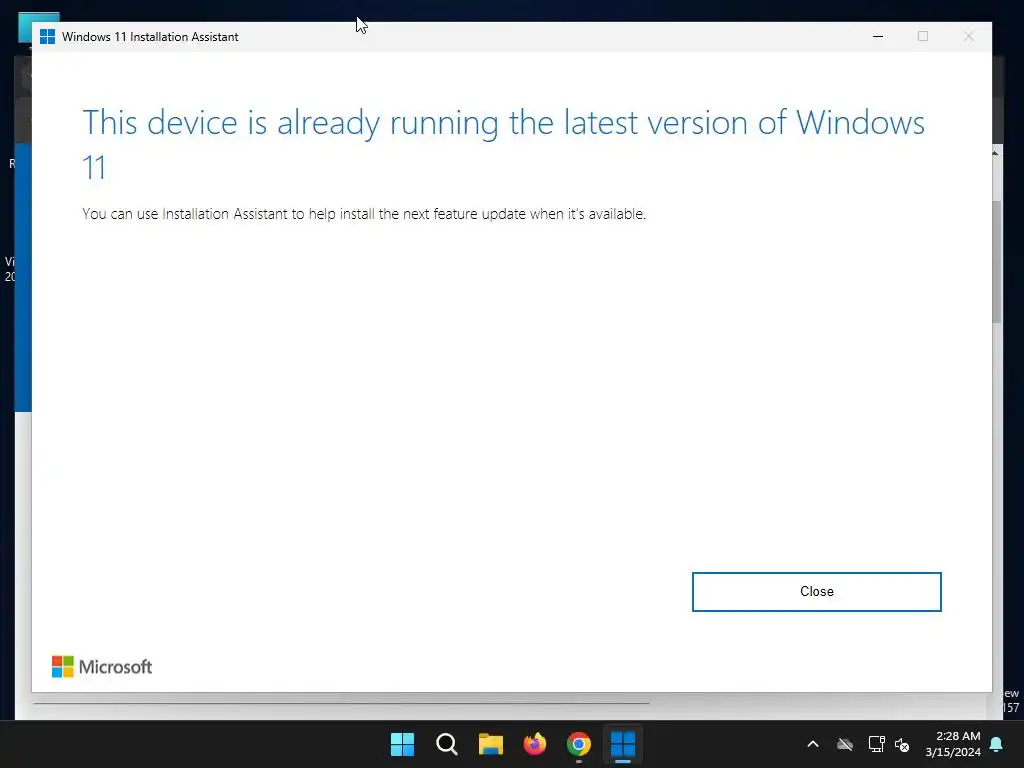The height and width of the screenshot is (768, 1024).
Task: Minimize the Windows 11 Installation Assistant window
Action: (x=878, y=37)
